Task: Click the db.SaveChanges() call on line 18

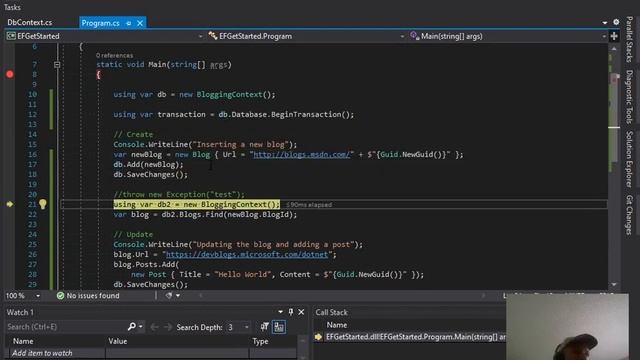Action: [151, 175]
